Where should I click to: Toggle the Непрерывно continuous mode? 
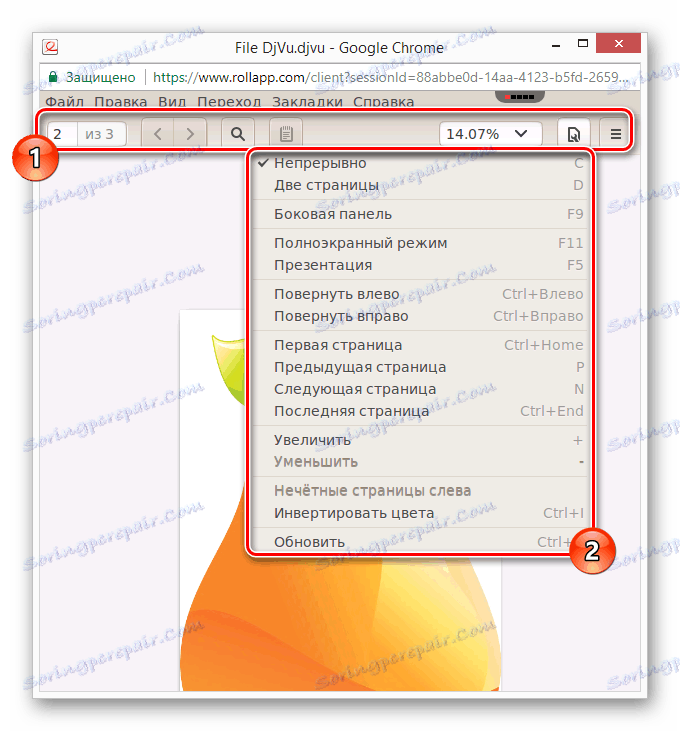[419, 163]
